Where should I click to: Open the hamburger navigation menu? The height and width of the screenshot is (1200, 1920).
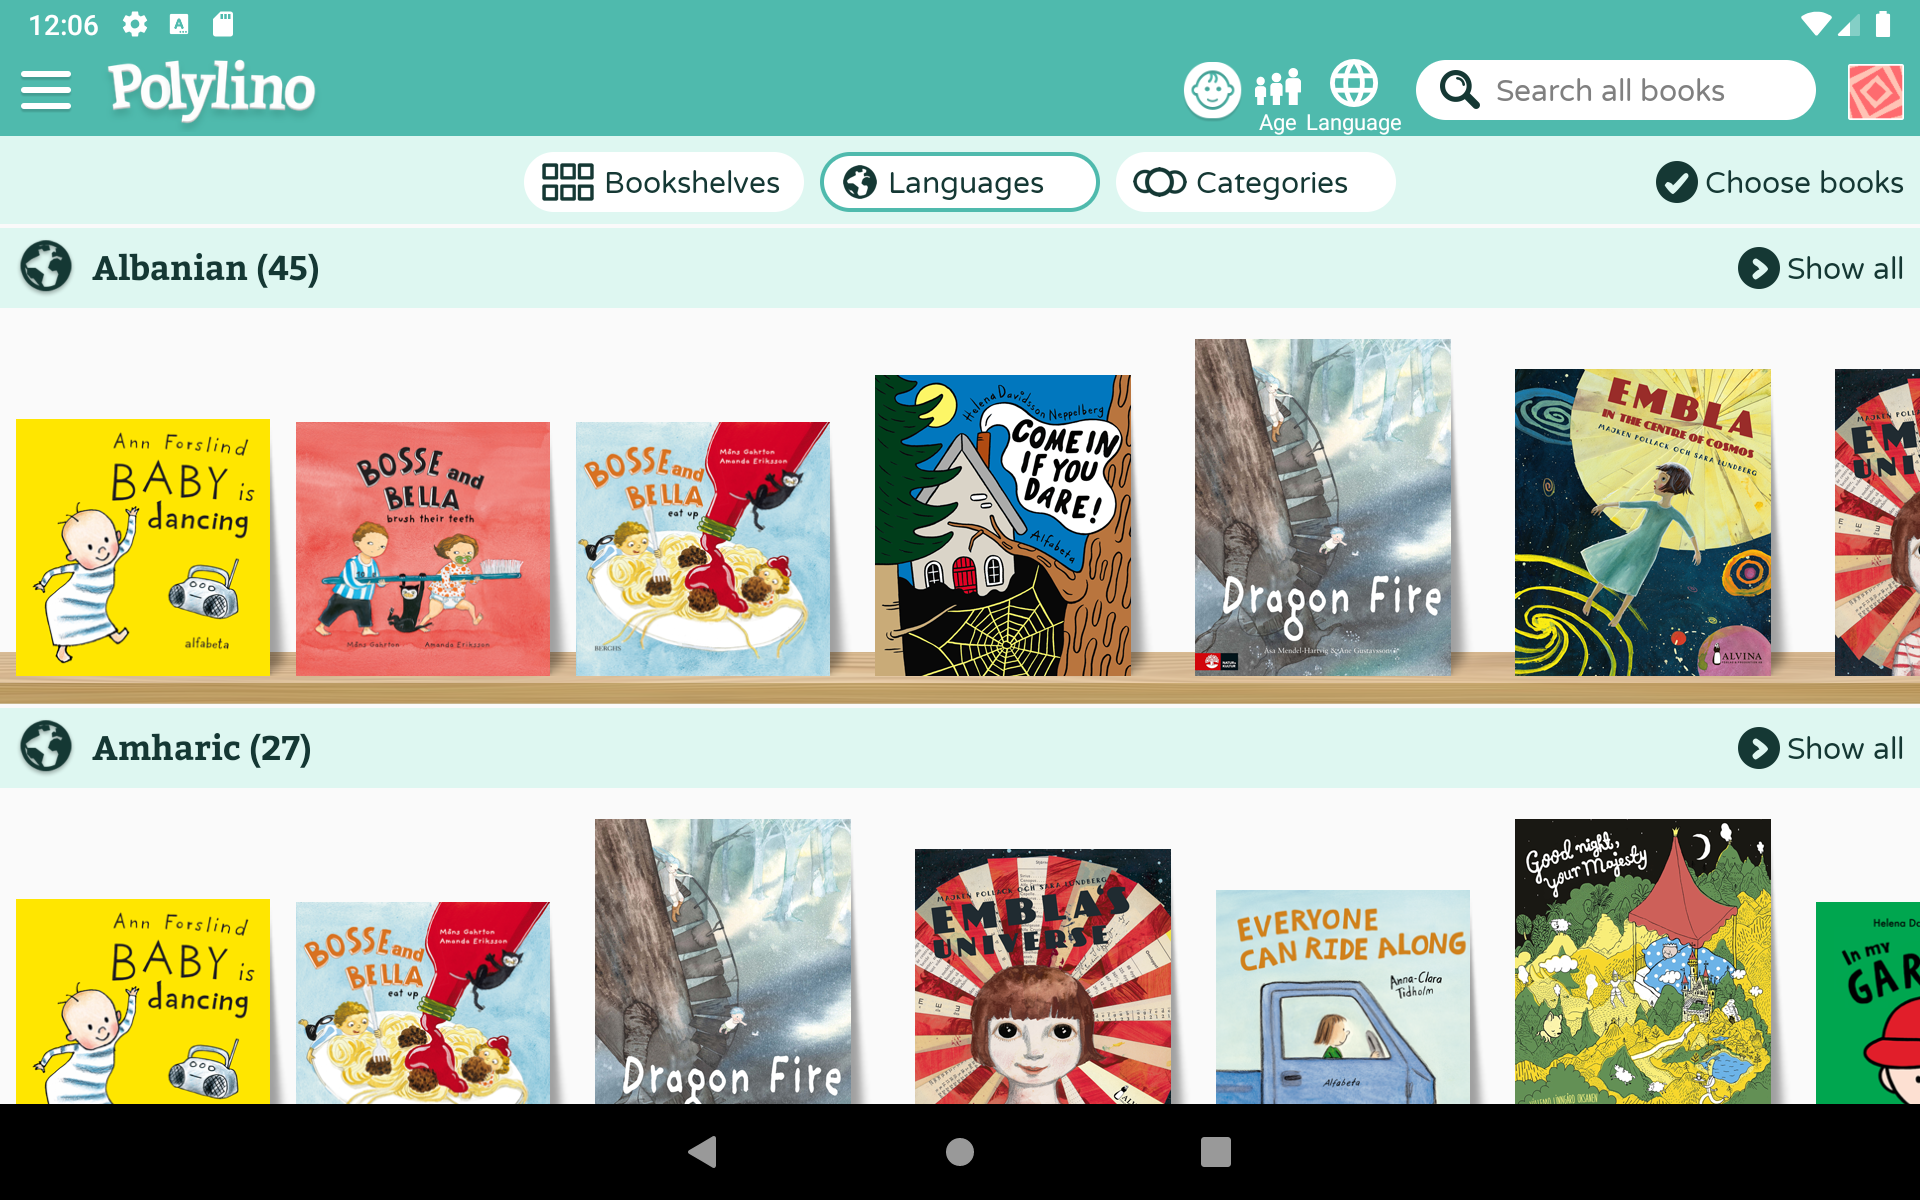tap(46, 90)
